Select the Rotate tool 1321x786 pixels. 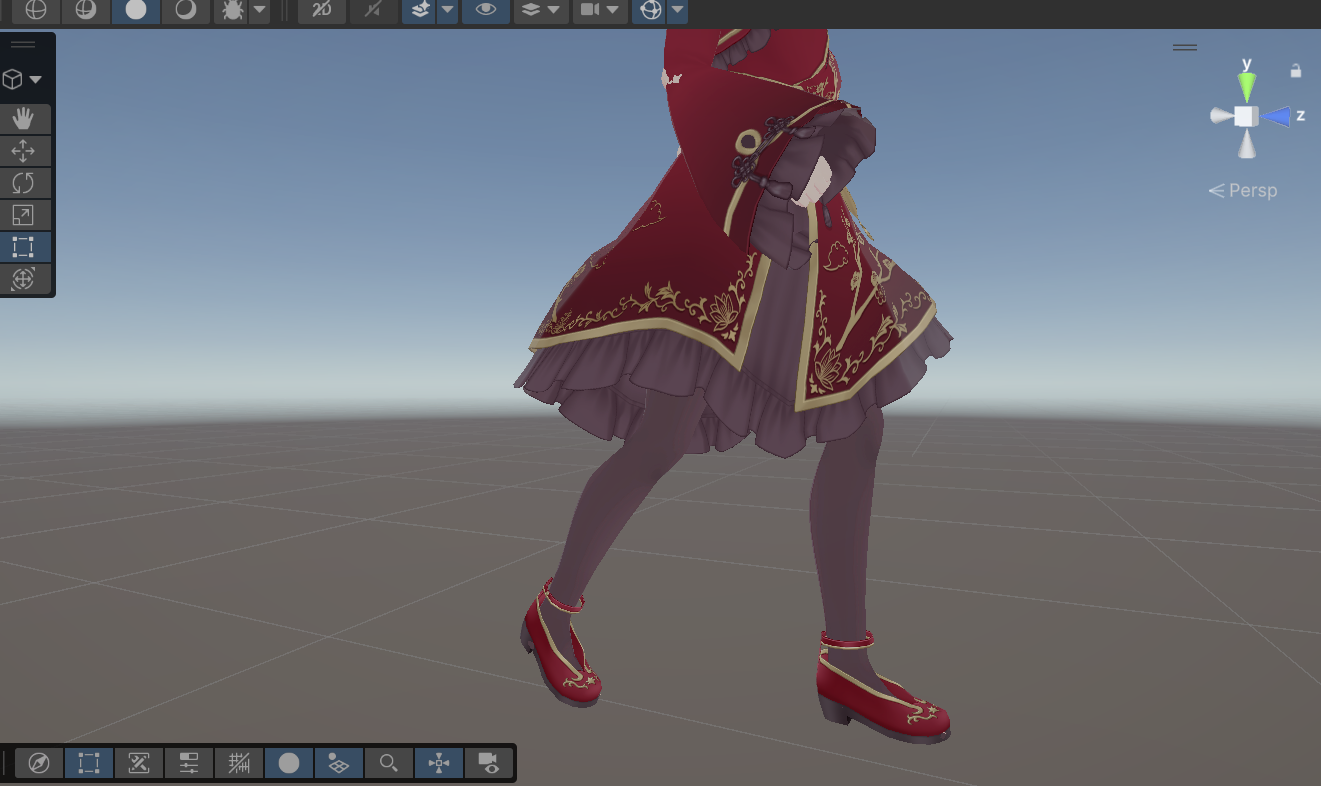(x=24, y=183)
